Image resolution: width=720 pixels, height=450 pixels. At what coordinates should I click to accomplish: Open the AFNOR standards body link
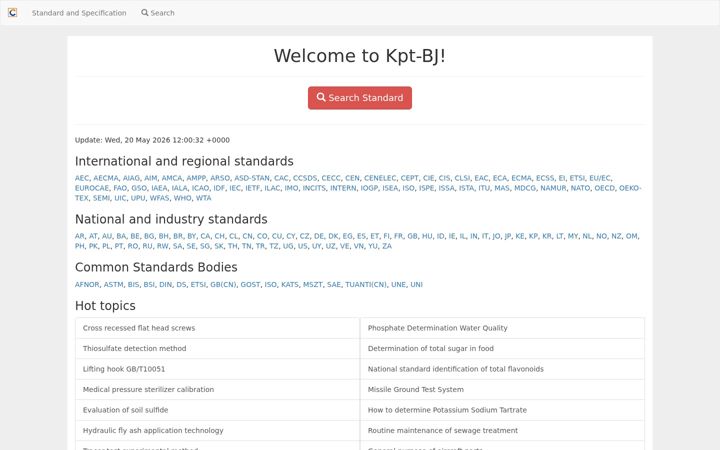(87, 285)
